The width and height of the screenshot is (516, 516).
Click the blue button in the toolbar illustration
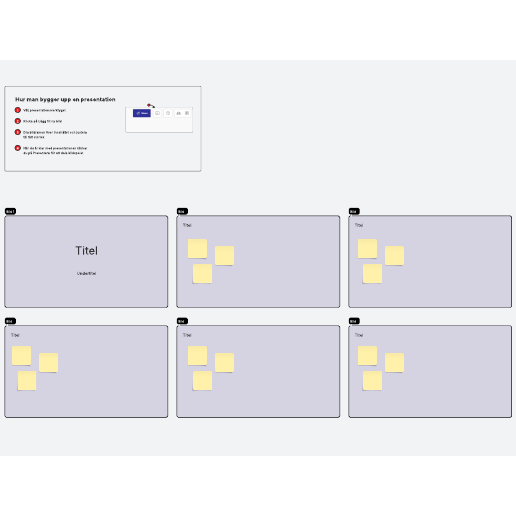[x=142, y=113]
